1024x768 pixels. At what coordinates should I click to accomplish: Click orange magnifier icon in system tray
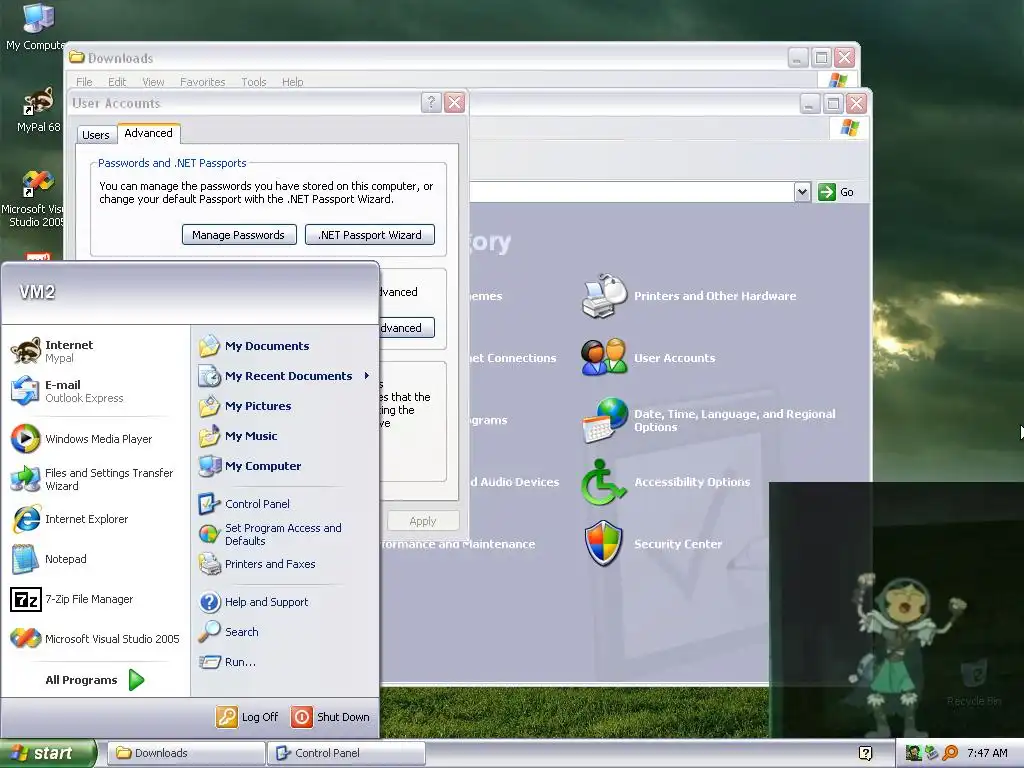point(950,753)
